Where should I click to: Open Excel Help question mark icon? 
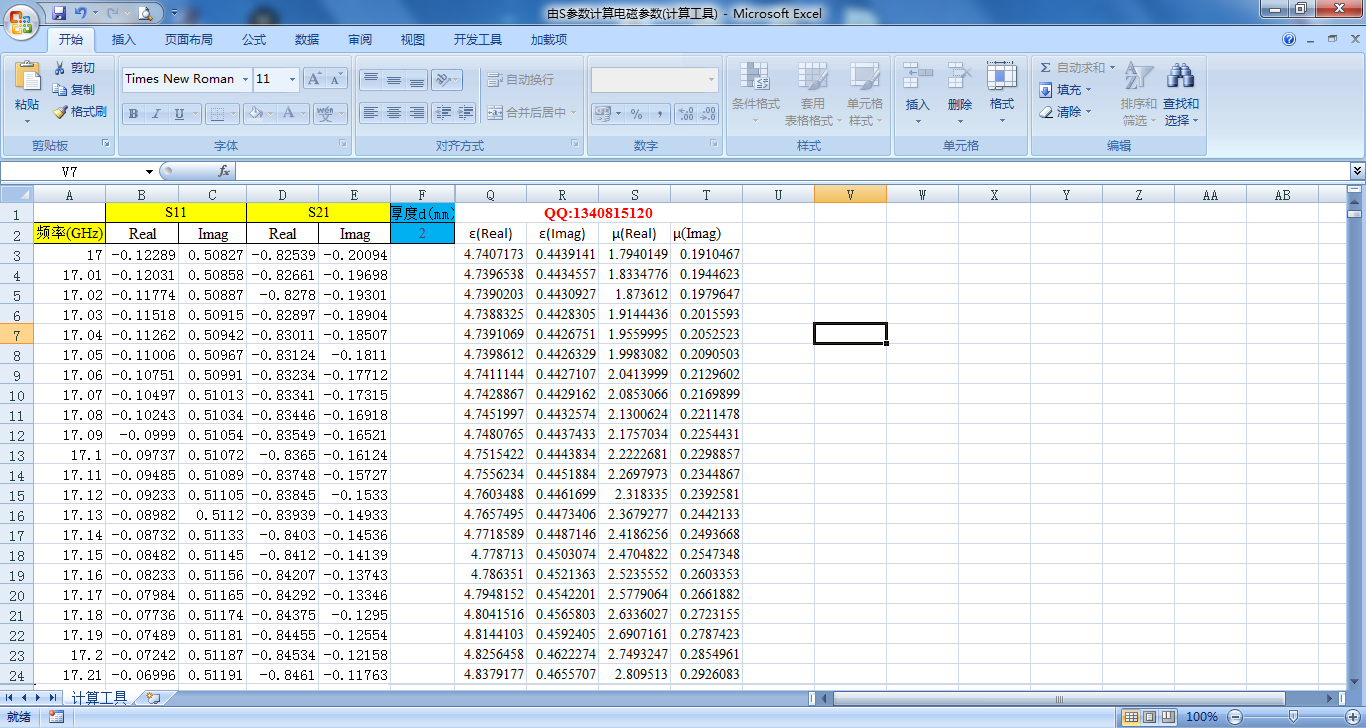pos(1289,40)
